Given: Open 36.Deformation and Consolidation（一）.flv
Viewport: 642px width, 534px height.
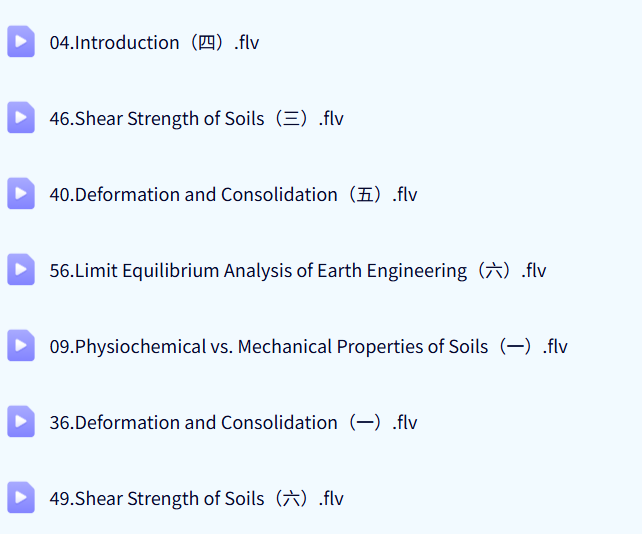Looking at the screenshot, I should pos(233,423).
